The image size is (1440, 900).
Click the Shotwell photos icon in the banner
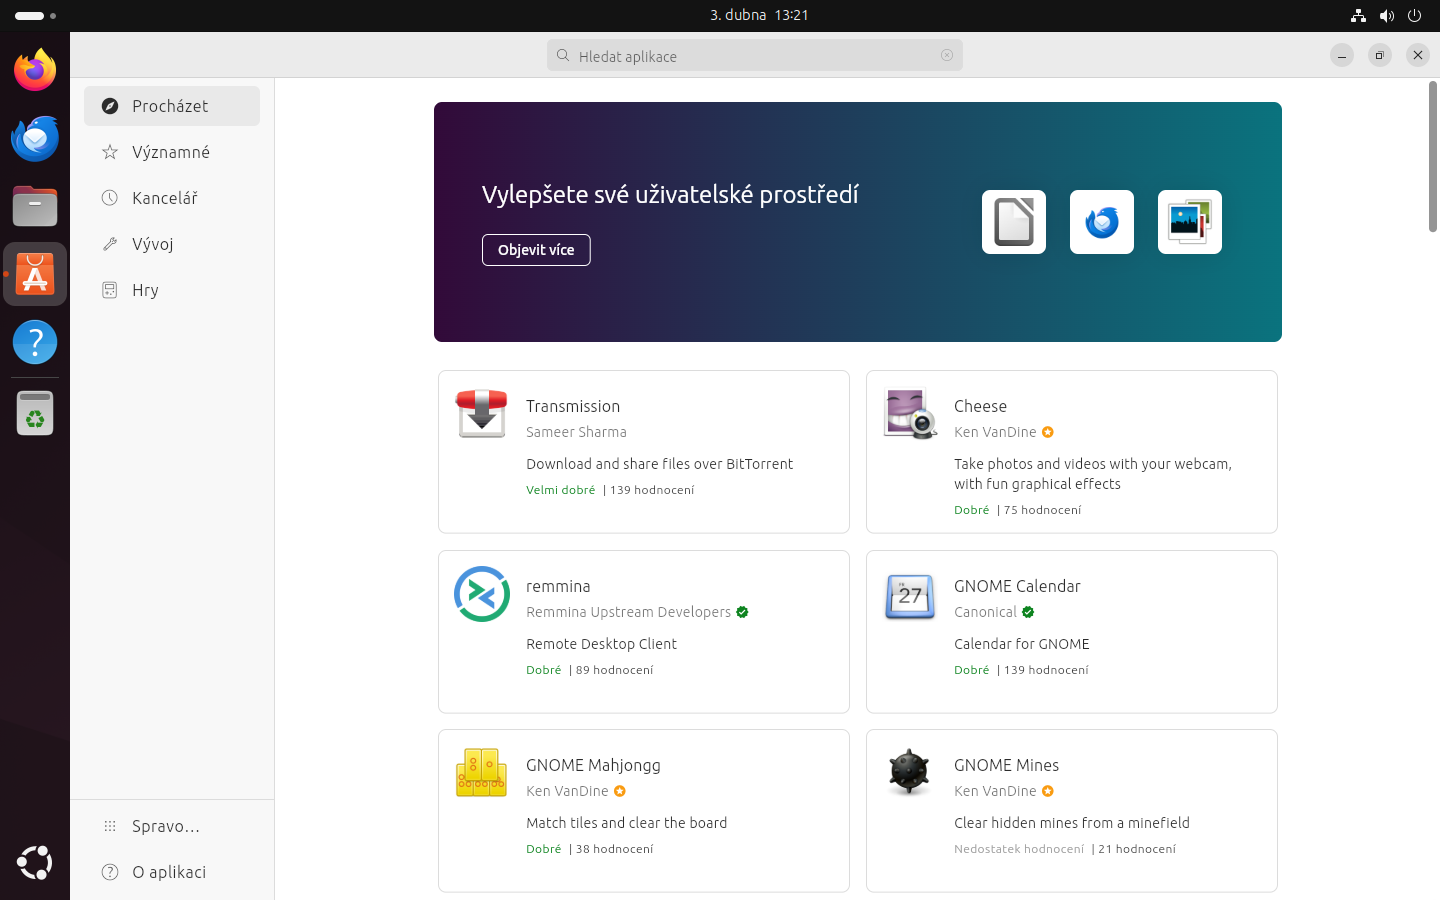(x=1189, y=222)
